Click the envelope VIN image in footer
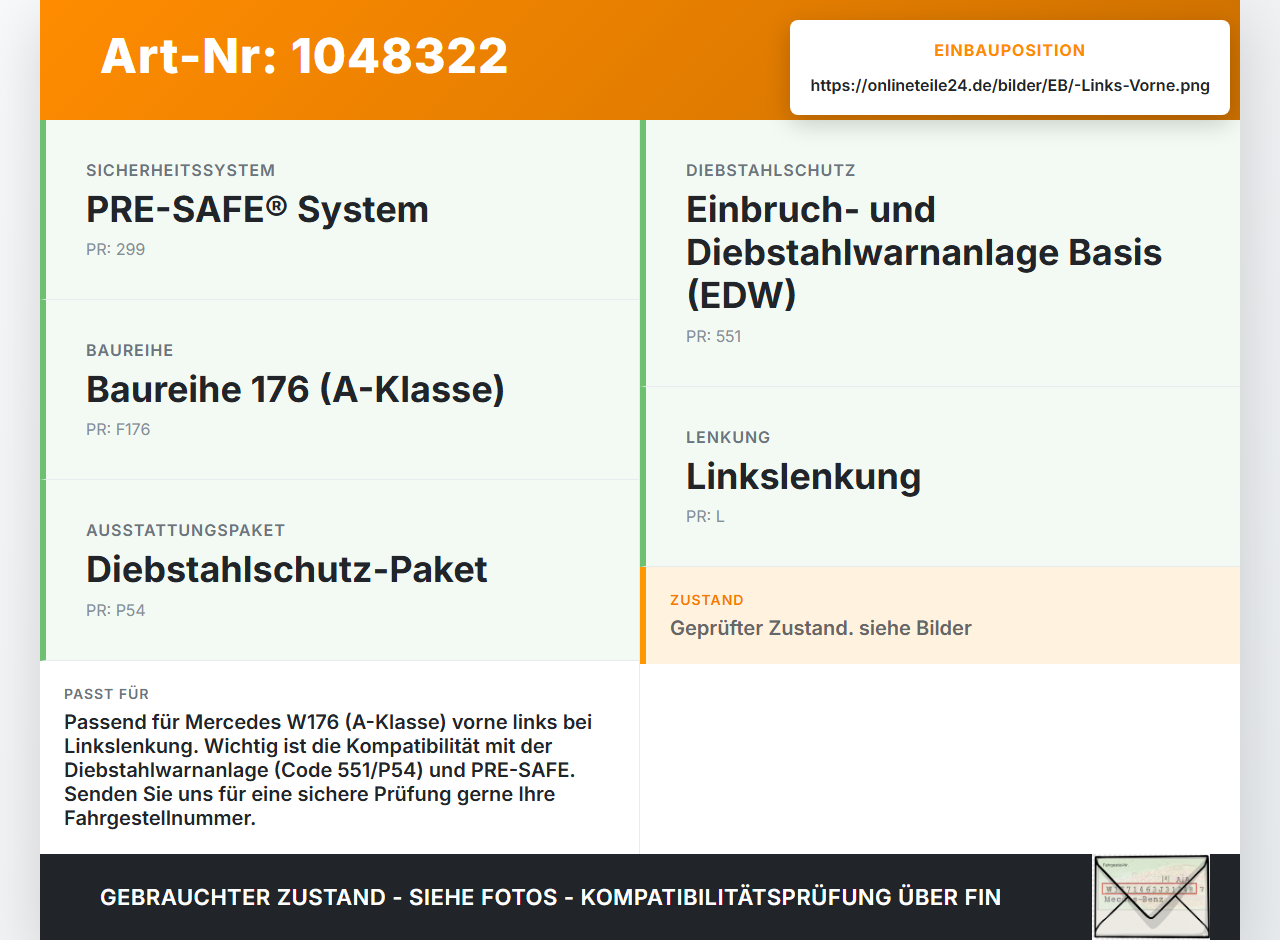 click(1151, 896)
